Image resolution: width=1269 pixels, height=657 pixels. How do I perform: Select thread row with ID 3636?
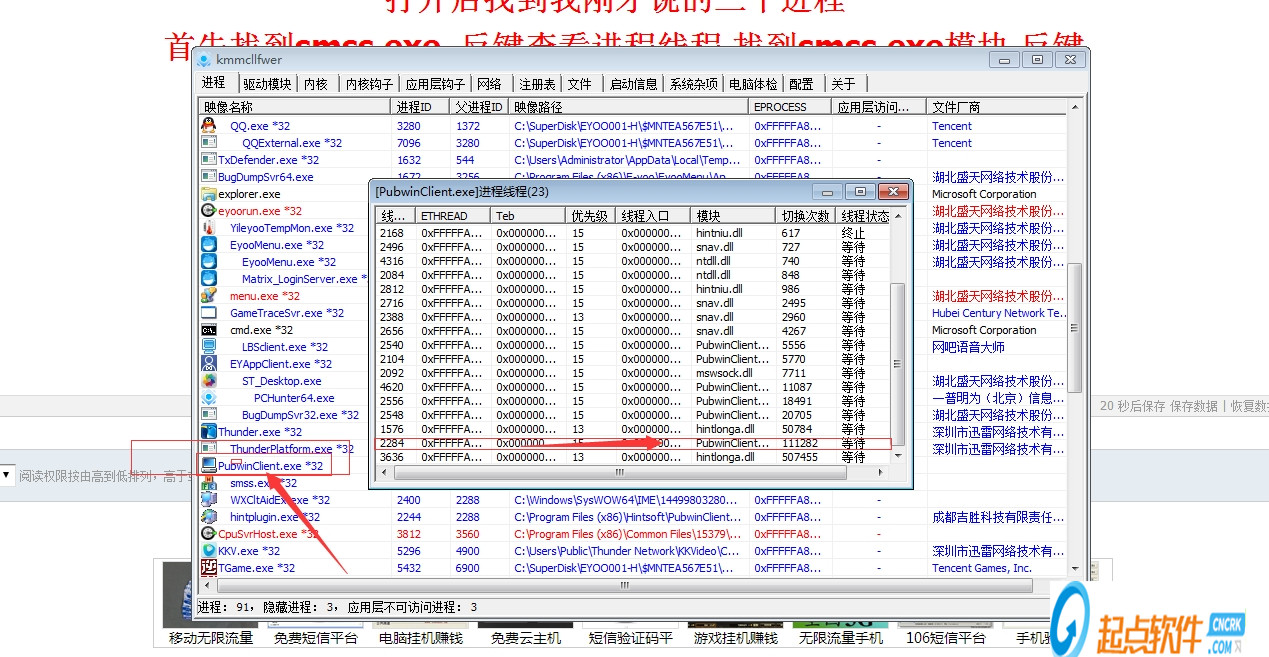(633, 457)
